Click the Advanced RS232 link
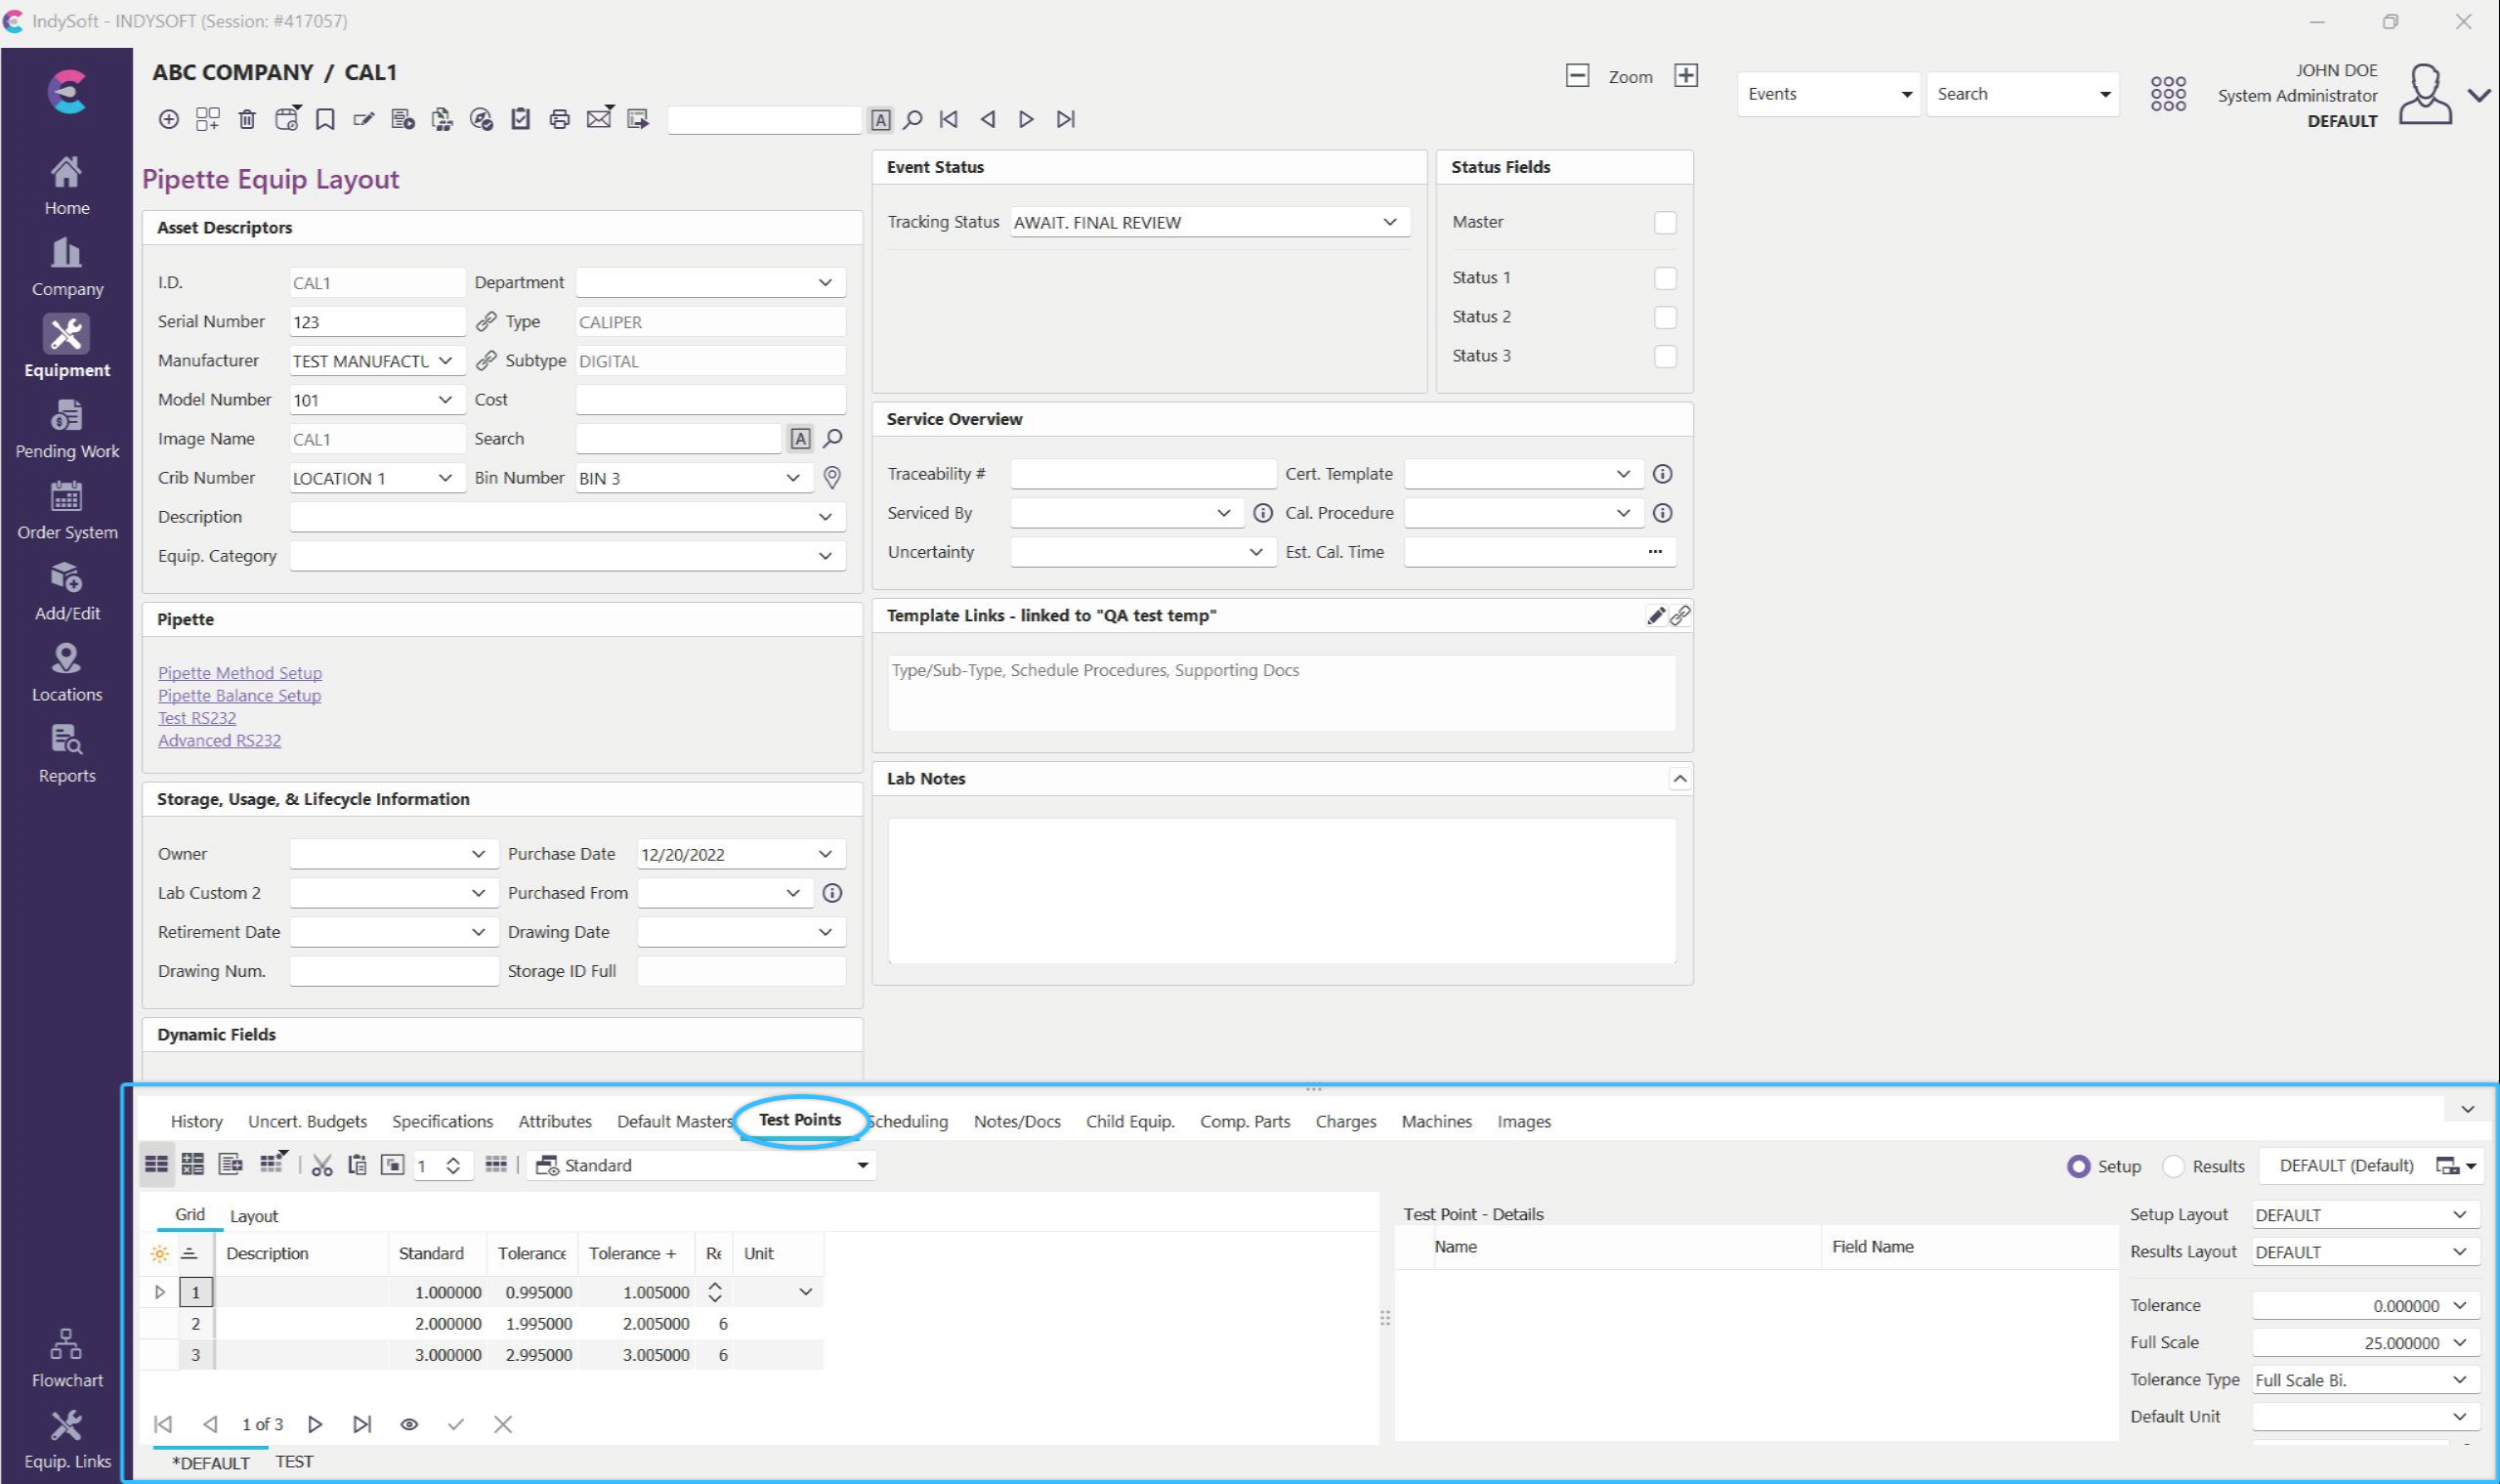Image resolution: width=2500 pixels, height=1484 pixels. click(219, 741)
